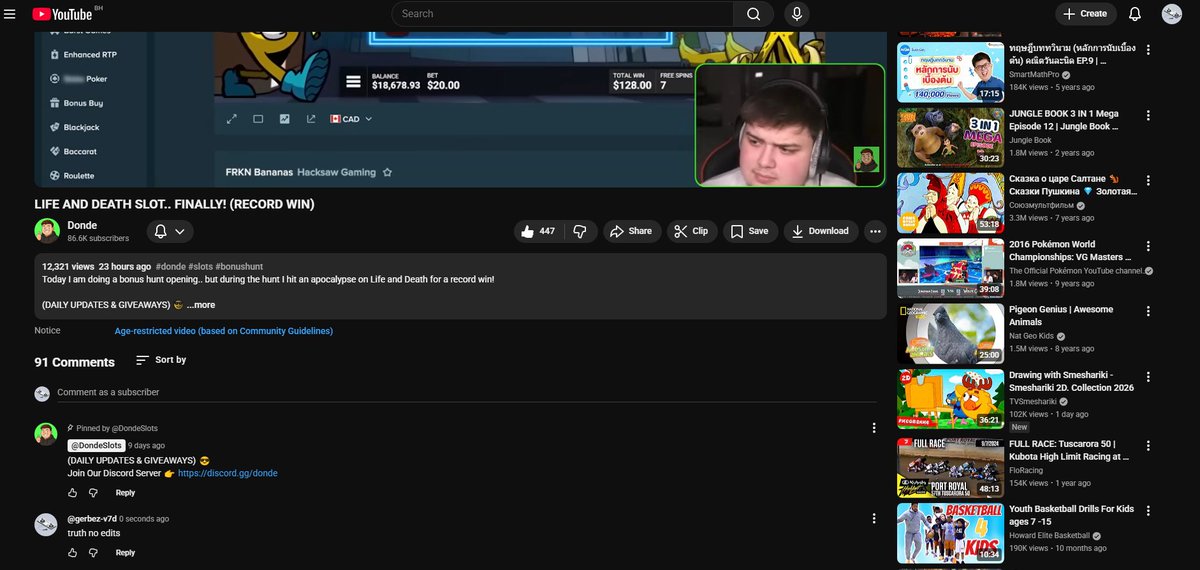
Task: Click the #bonushunt hashtag
Action: [x=239, y=267]
